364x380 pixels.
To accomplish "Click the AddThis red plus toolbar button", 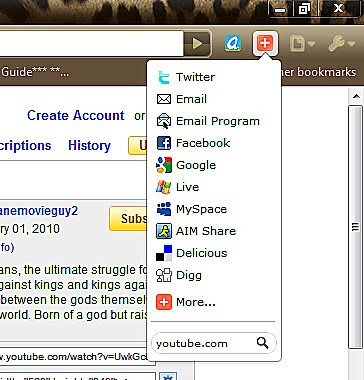I will 265,43.
